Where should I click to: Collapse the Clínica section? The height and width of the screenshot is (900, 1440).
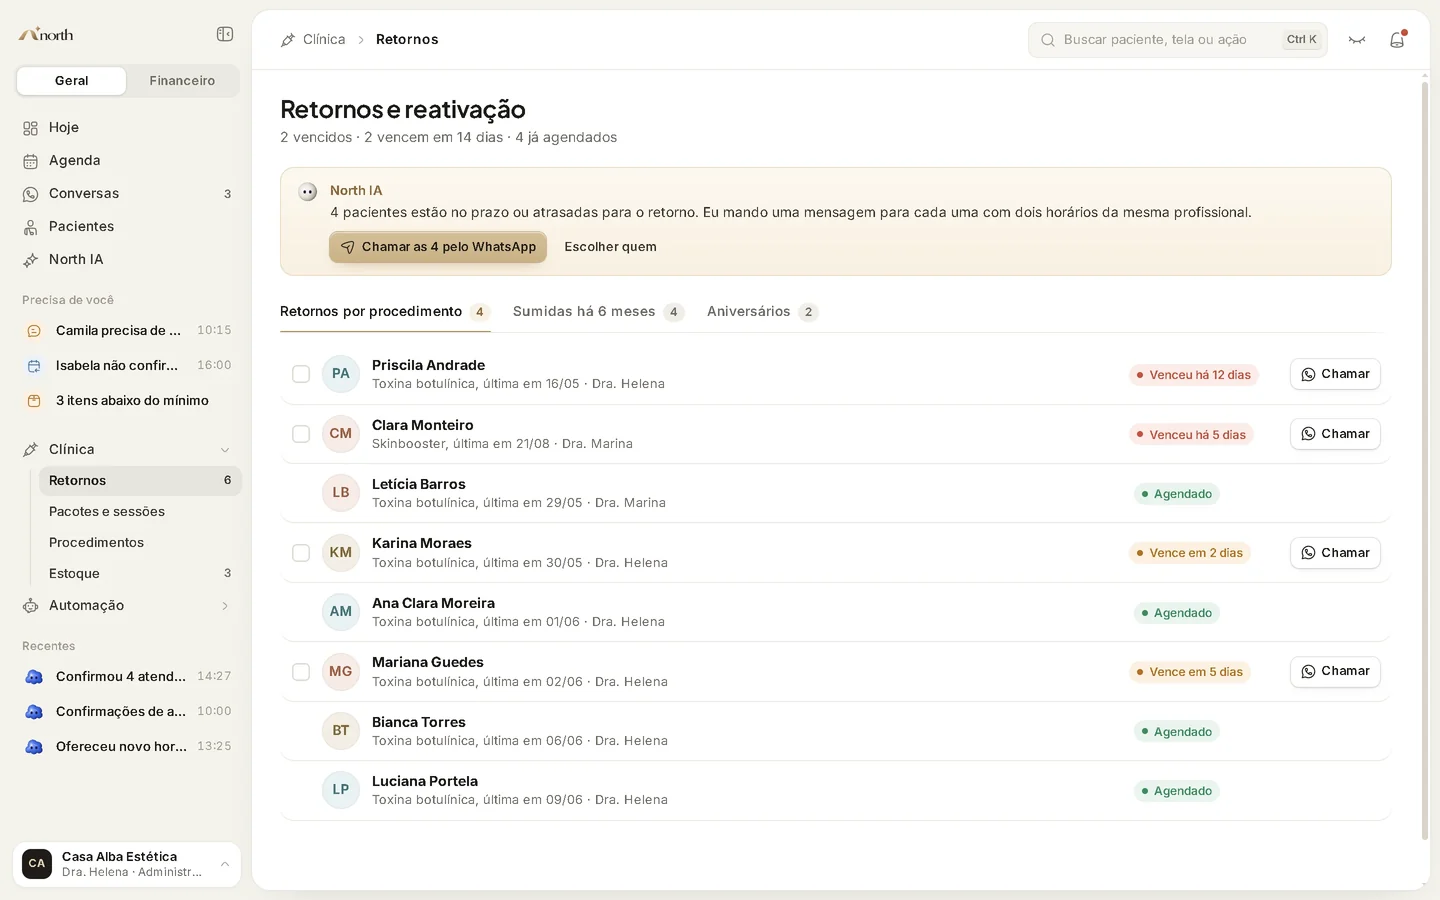[x=127, y=449]
